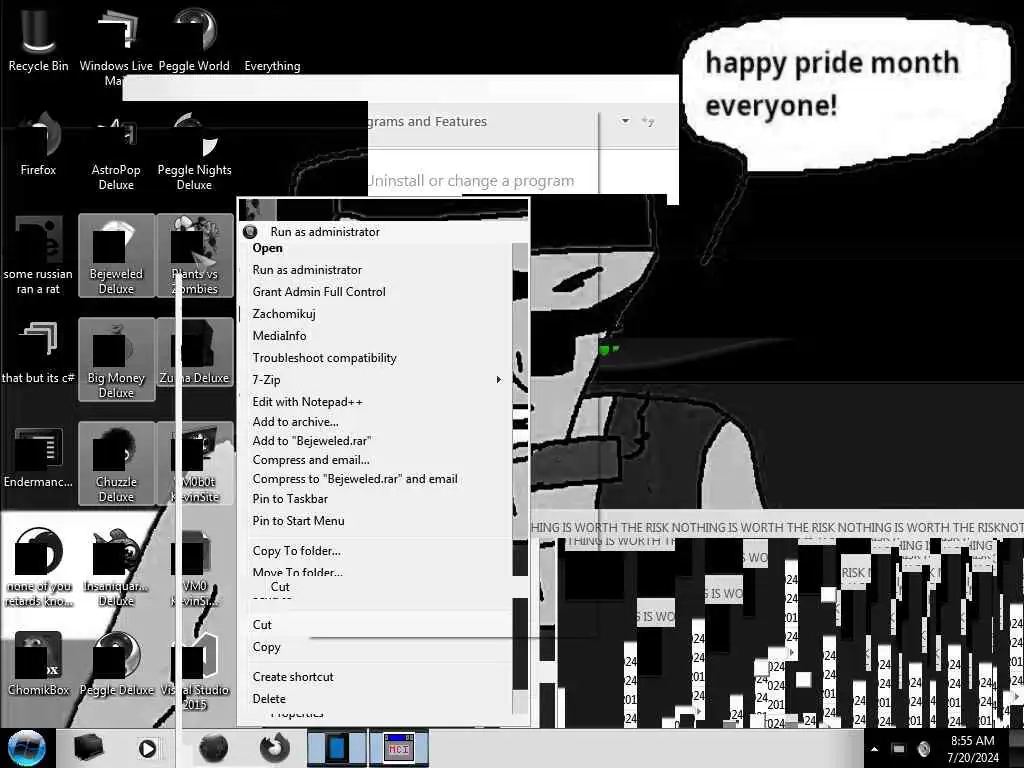Select the Windows Live Mail desktop icon
This screenshot has height=768, width=1024.
(x=116, y=46)
